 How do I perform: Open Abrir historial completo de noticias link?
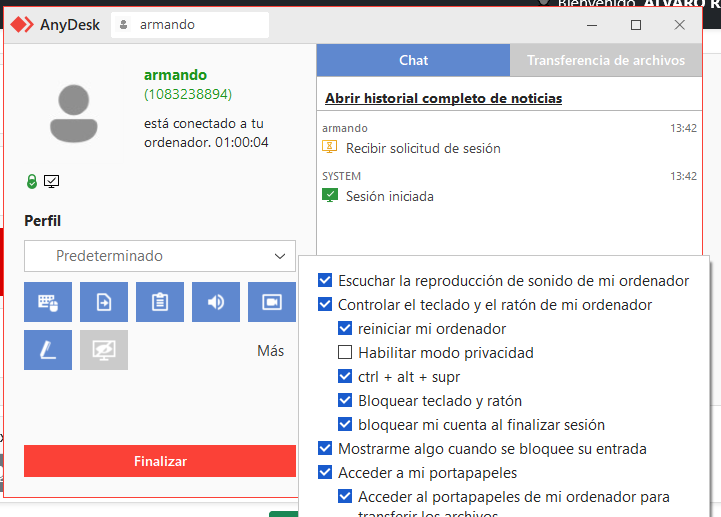click(x=443, y=99)
